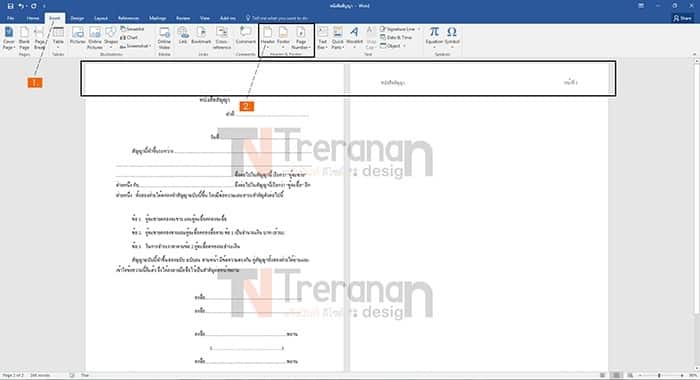Insert Online Pictures
Image resolution: width=700 pixels, height=380 pixels.
click(95, 38)
